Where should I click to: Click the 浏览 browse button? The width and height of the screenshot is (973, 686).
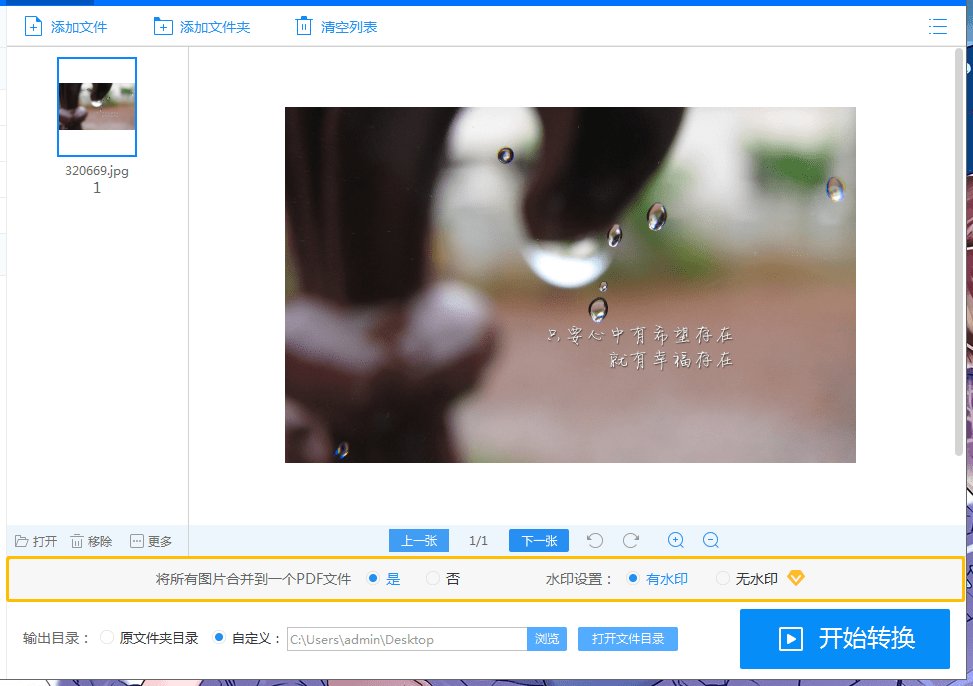click(547, 639)
